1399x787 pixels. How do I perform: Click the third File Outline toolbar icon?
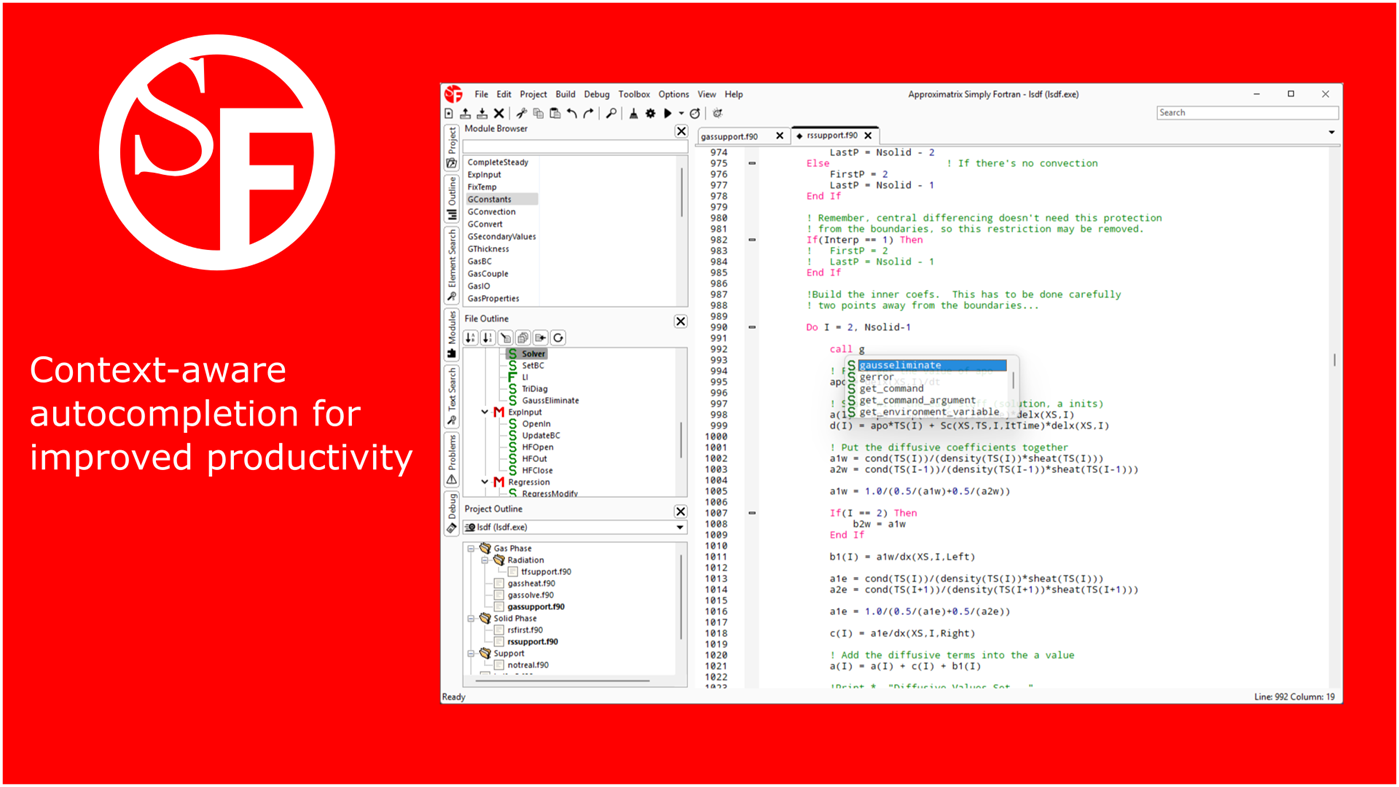[506, 338]
